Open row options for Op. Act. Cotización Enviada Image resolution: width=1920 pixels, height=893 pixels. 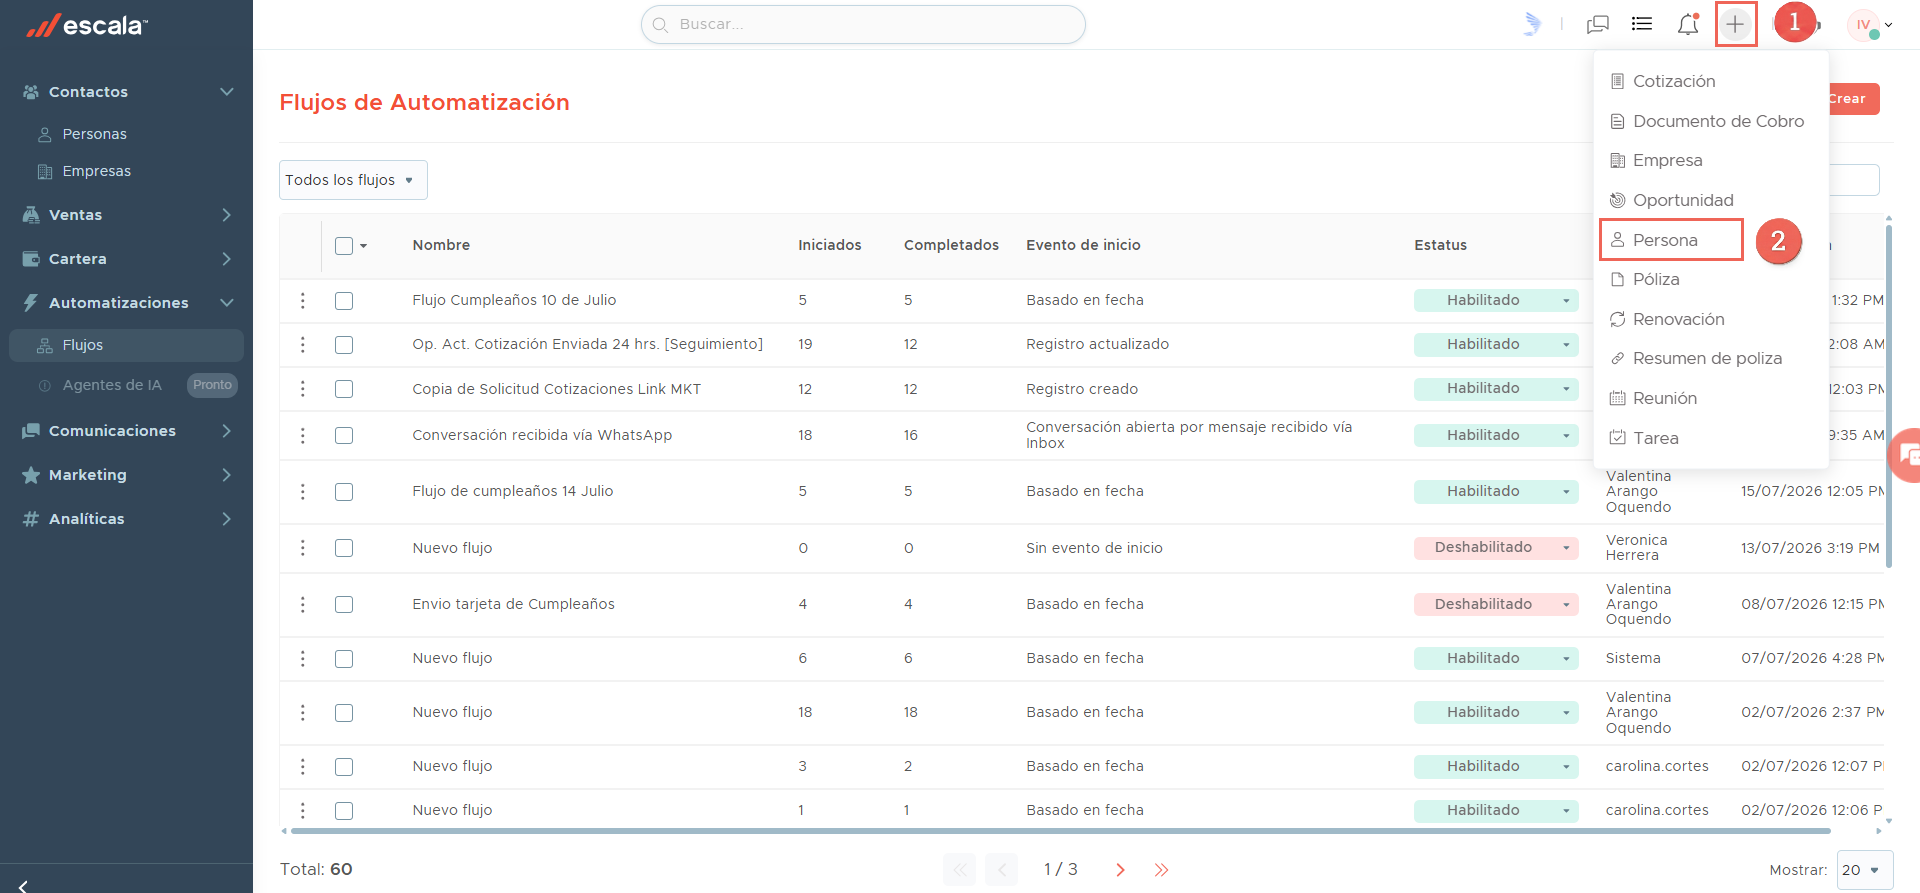click(303, 344)
